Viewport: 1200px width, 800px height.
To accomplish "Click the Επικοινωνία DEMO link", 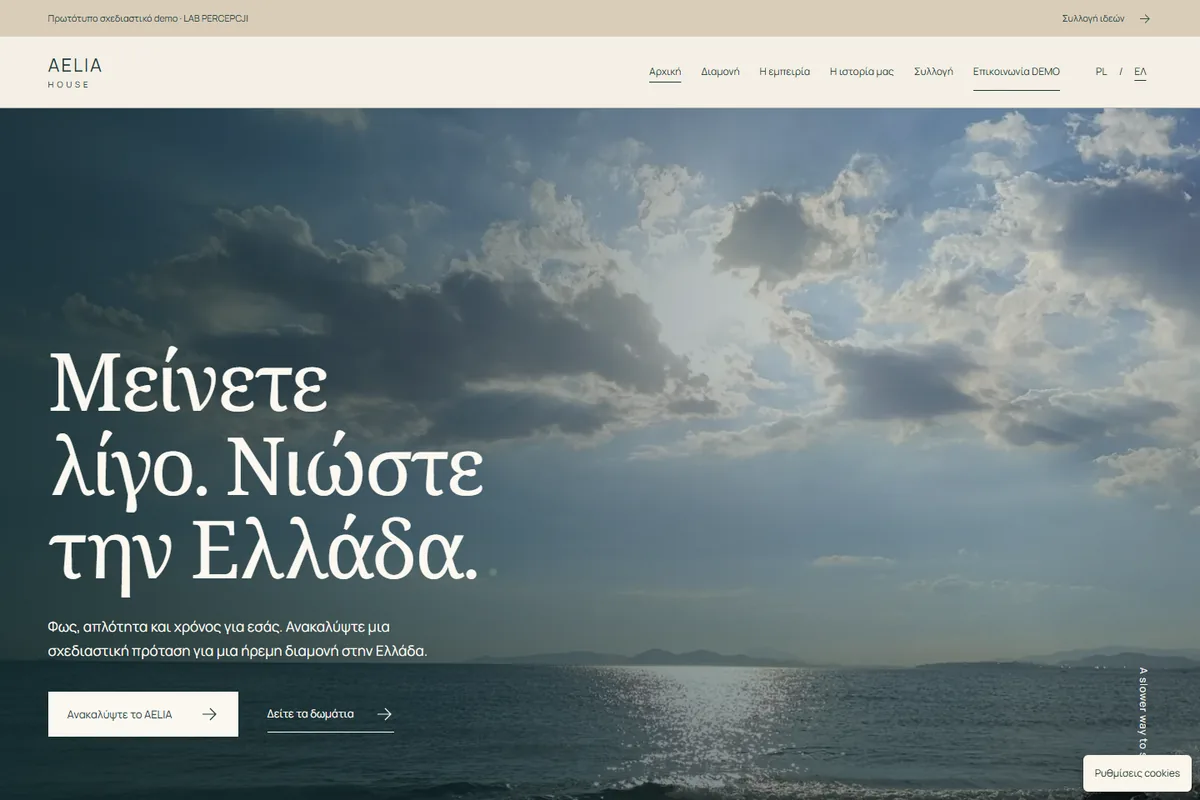I will 1016,72.
